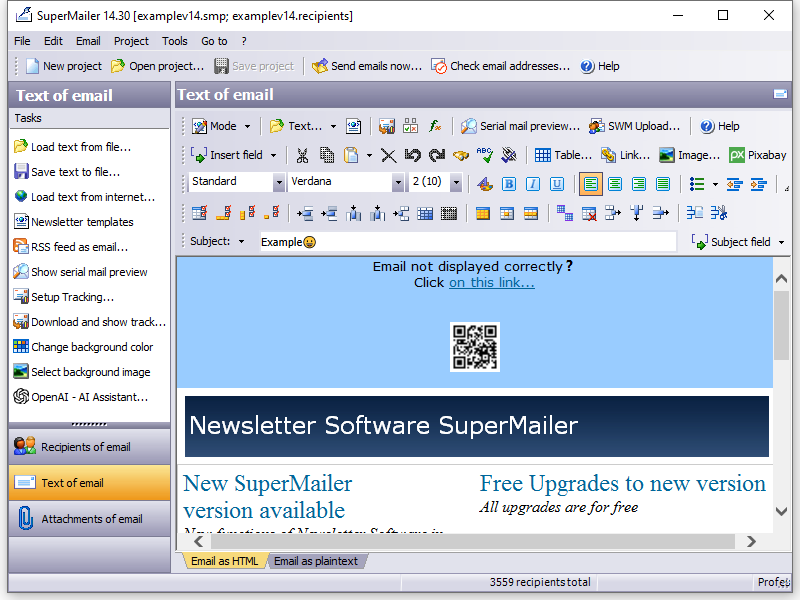Click the Delete X icon in the toolbar
800x600 pixels.
(388, 155)
